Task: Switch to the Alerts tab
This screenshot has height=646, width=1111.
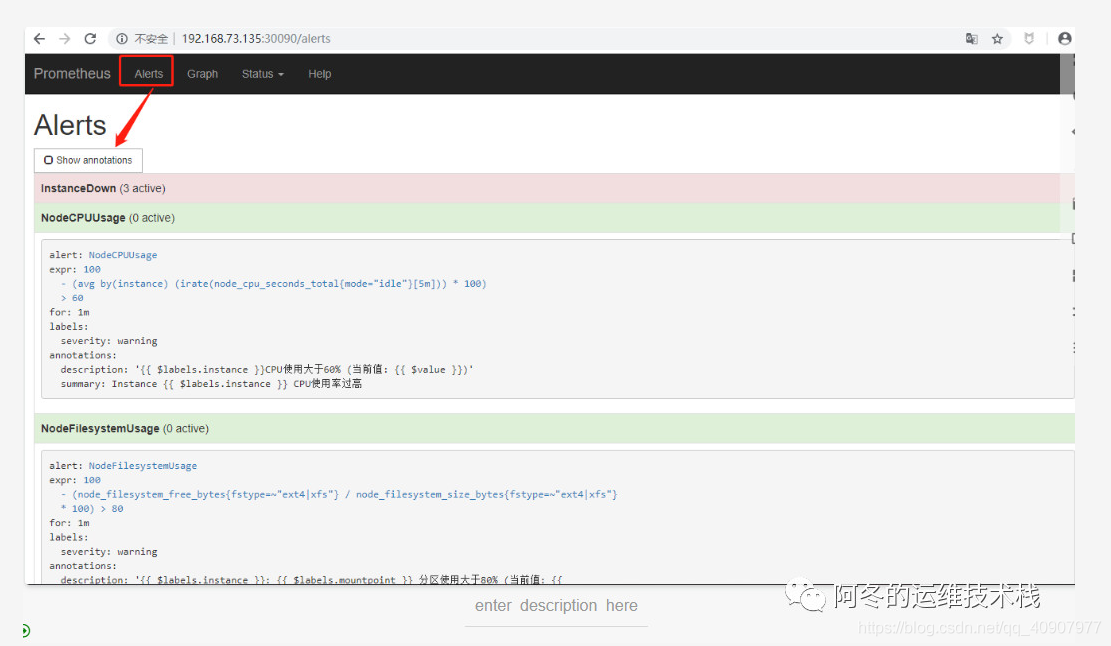Action: tap(149, 74)
